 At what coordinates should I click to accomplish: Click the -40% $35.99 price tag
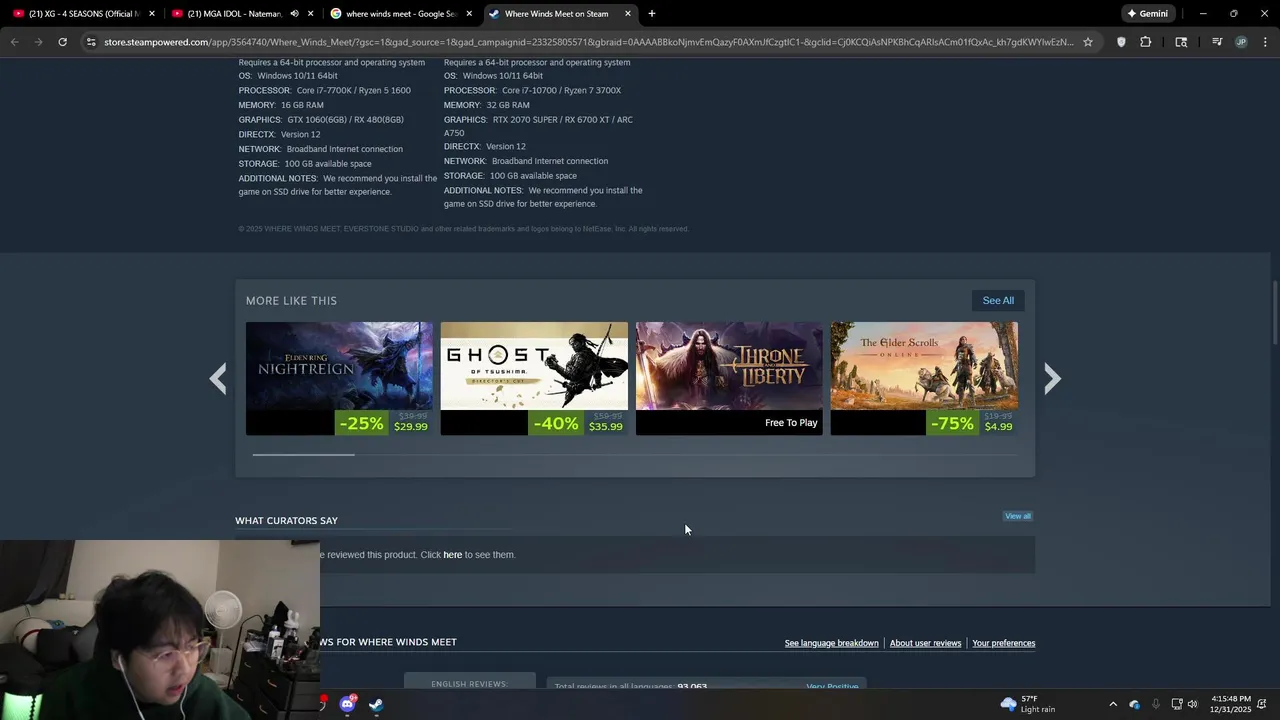point(578,423)
